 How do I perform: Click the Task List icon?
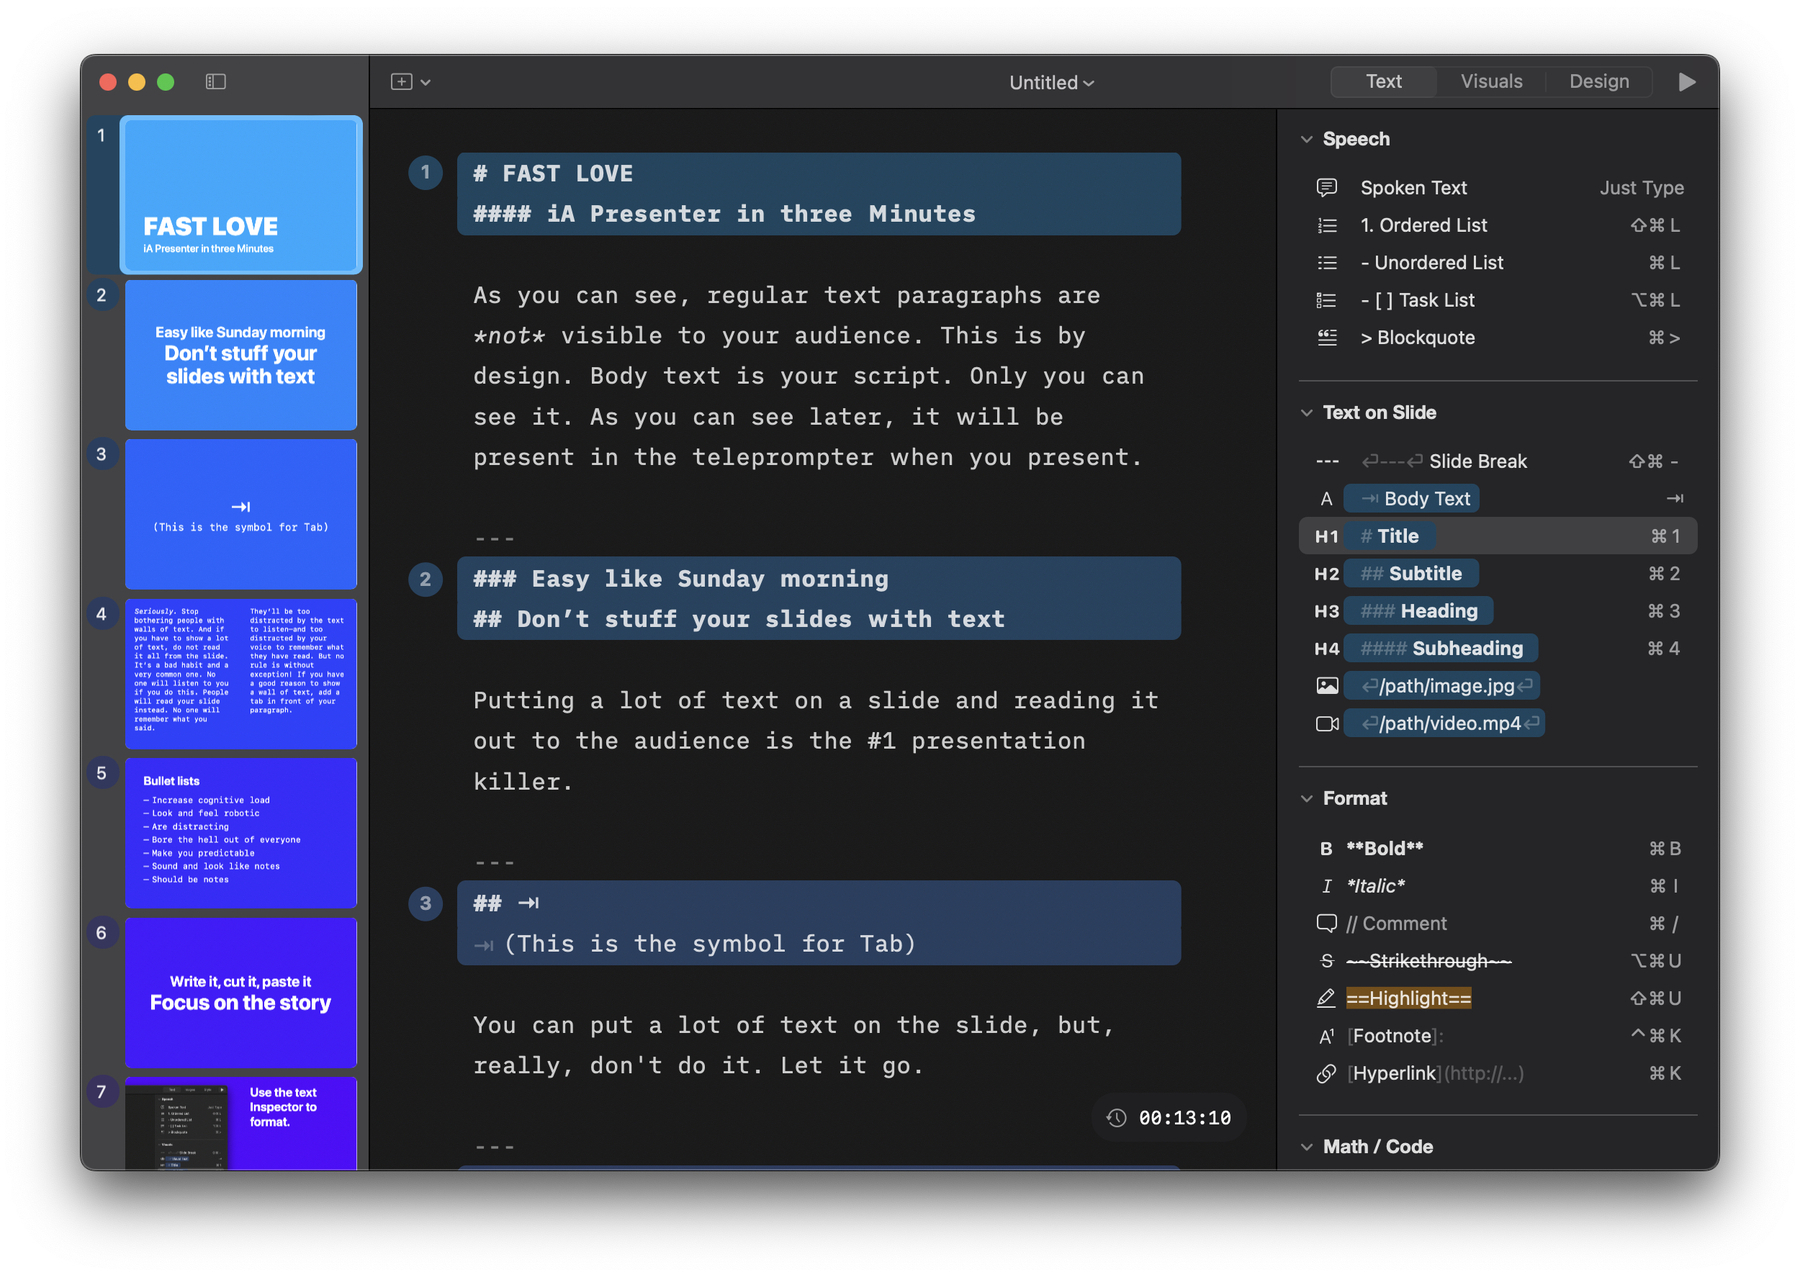tap(1327, 301)
